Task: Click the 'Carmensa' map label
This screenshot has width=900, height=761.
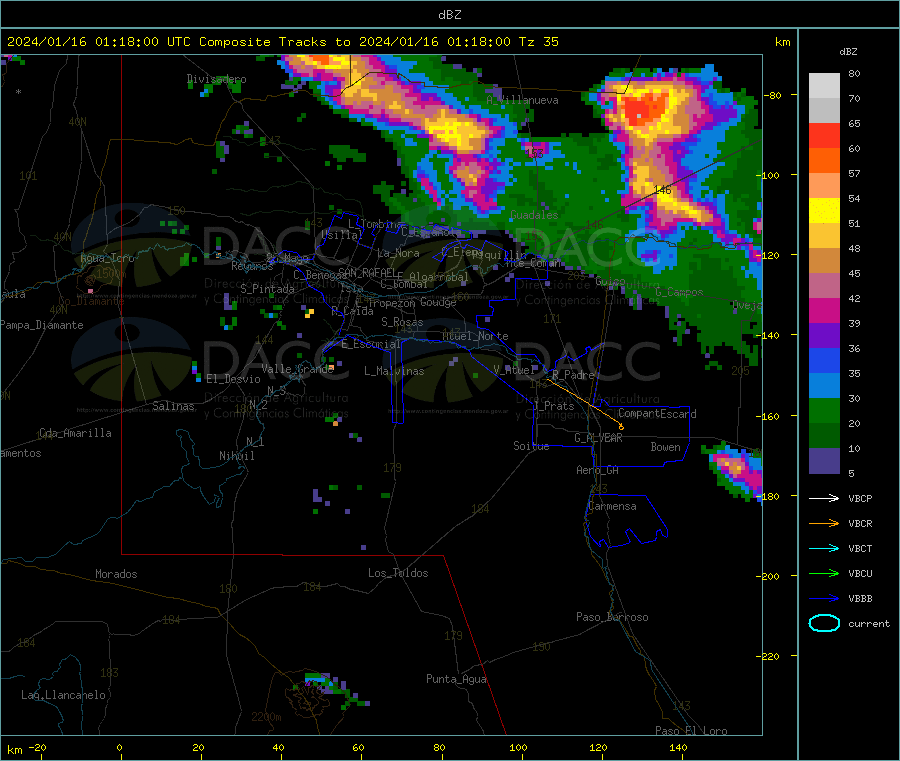Action: point(612,506)
